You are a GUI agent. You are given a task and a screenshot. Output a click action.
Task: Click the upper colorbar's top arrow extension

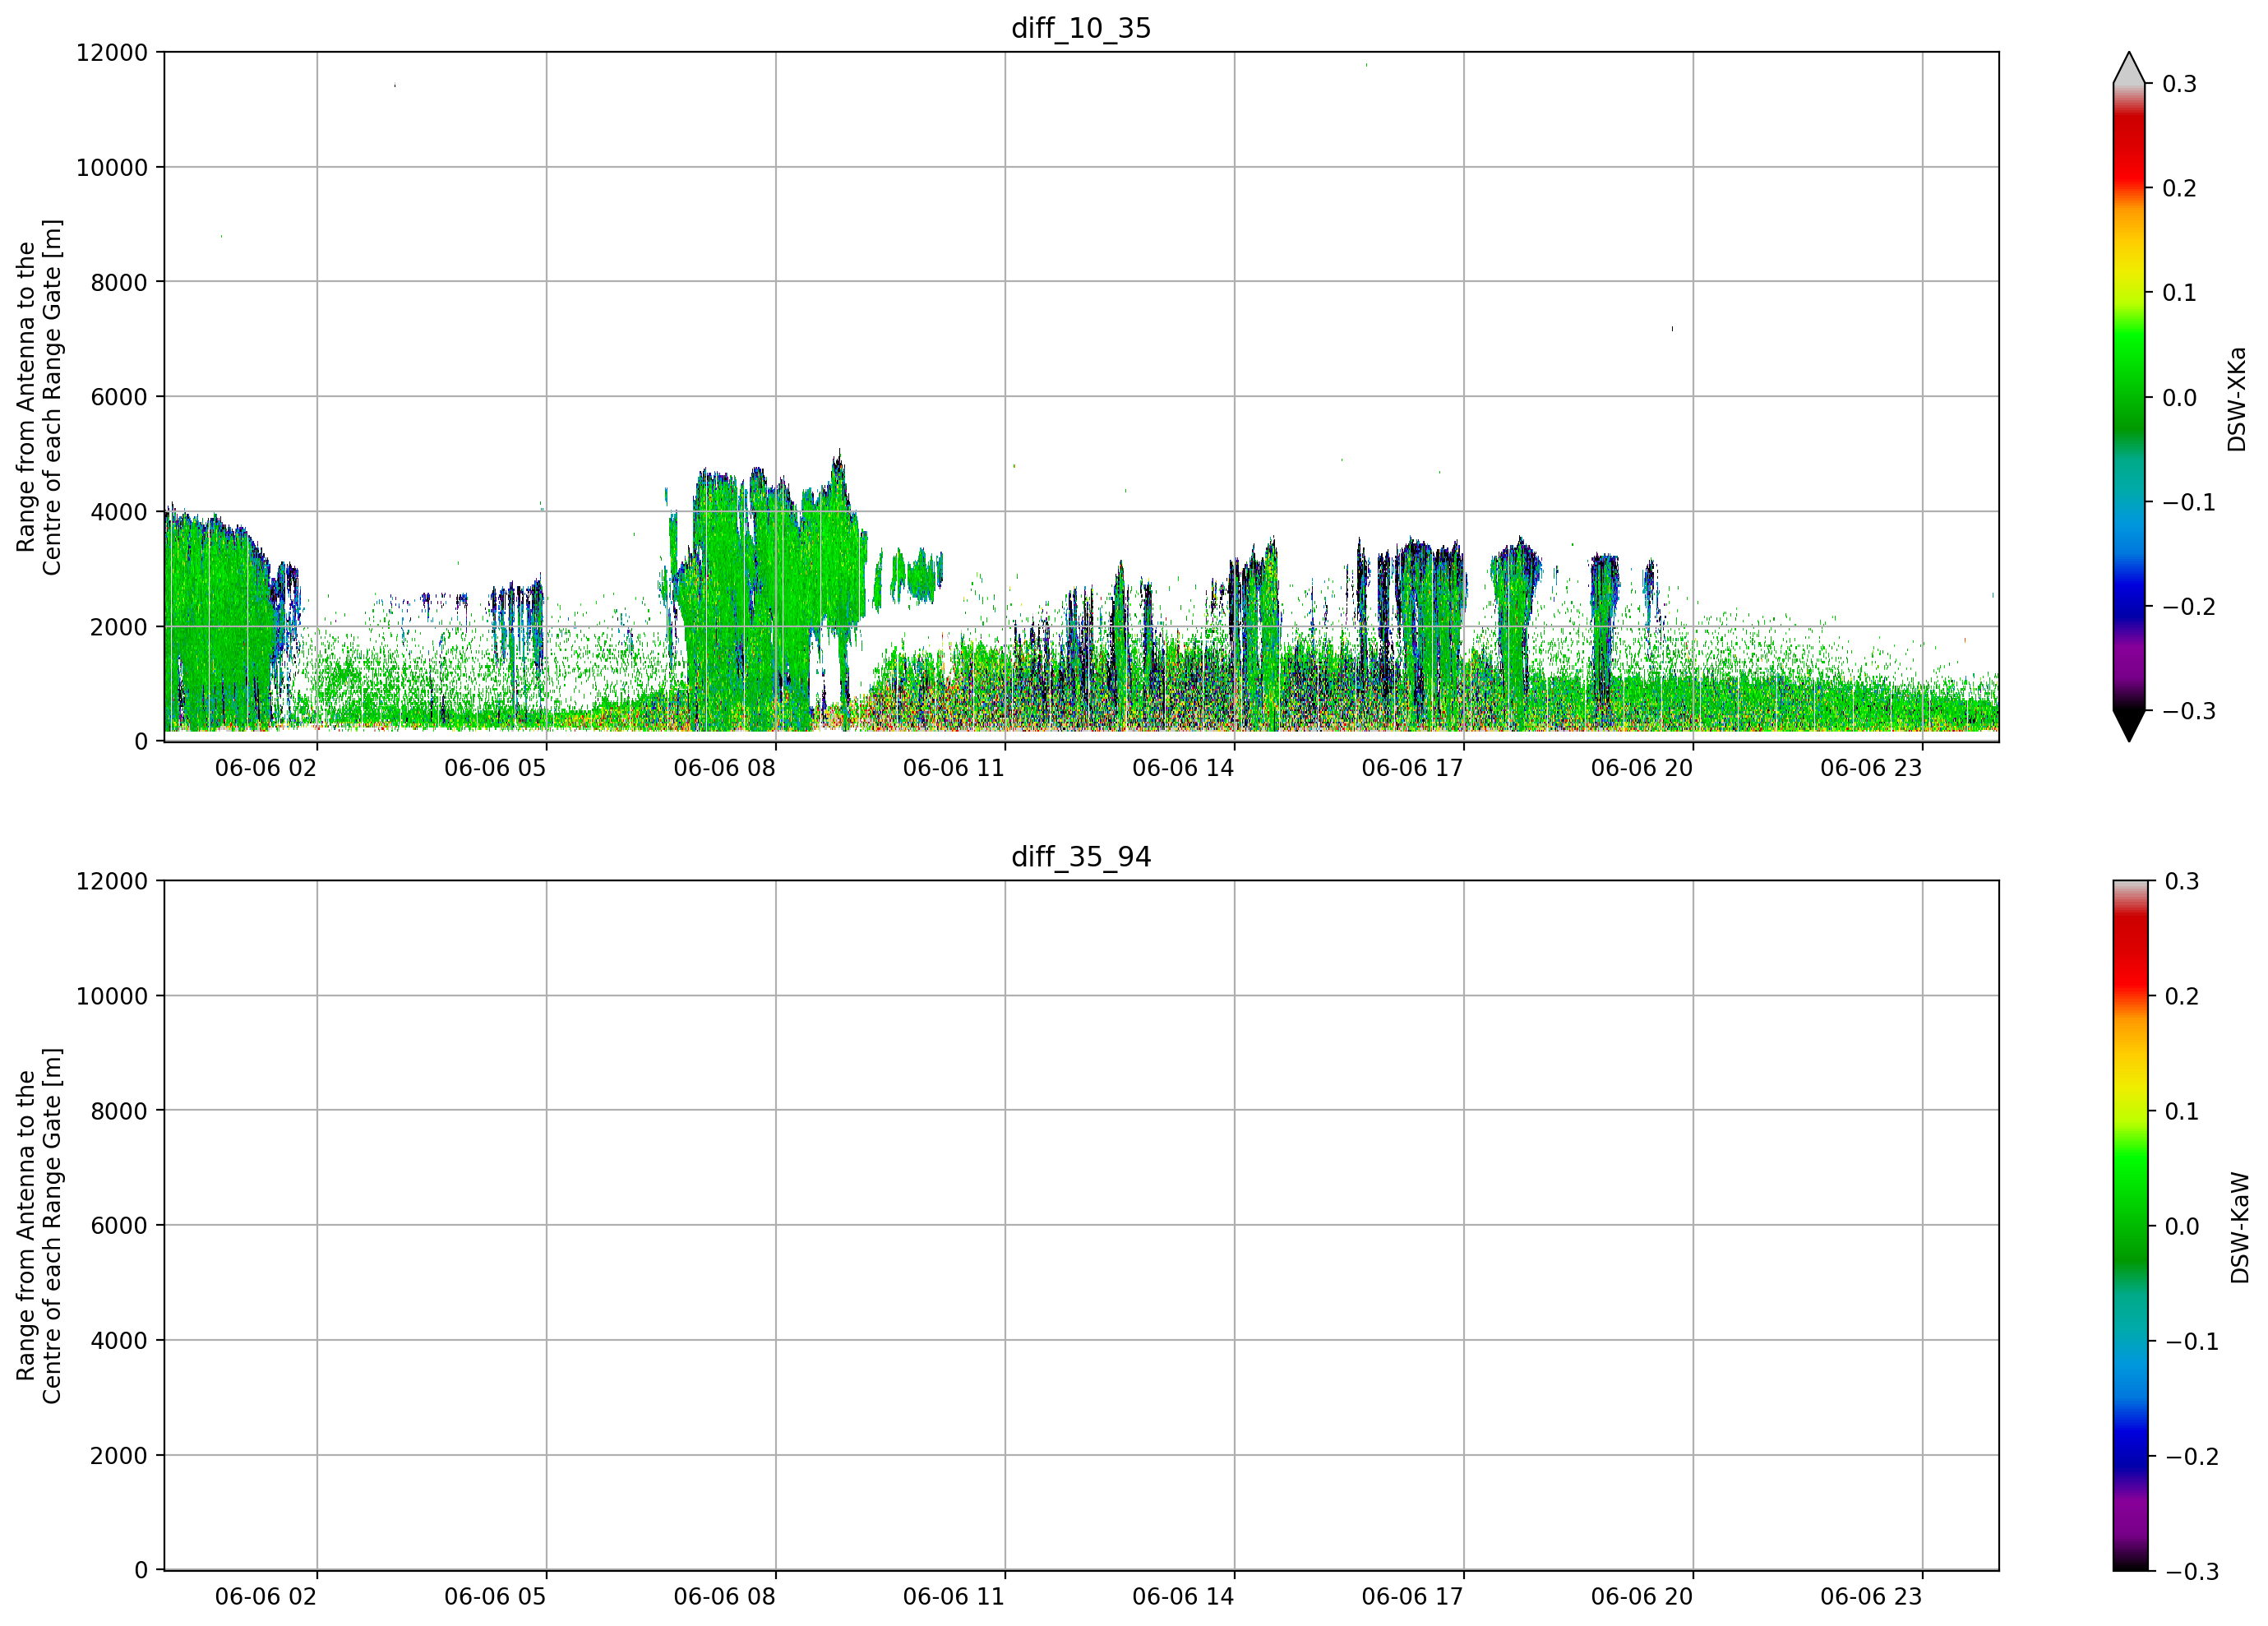2129,67
